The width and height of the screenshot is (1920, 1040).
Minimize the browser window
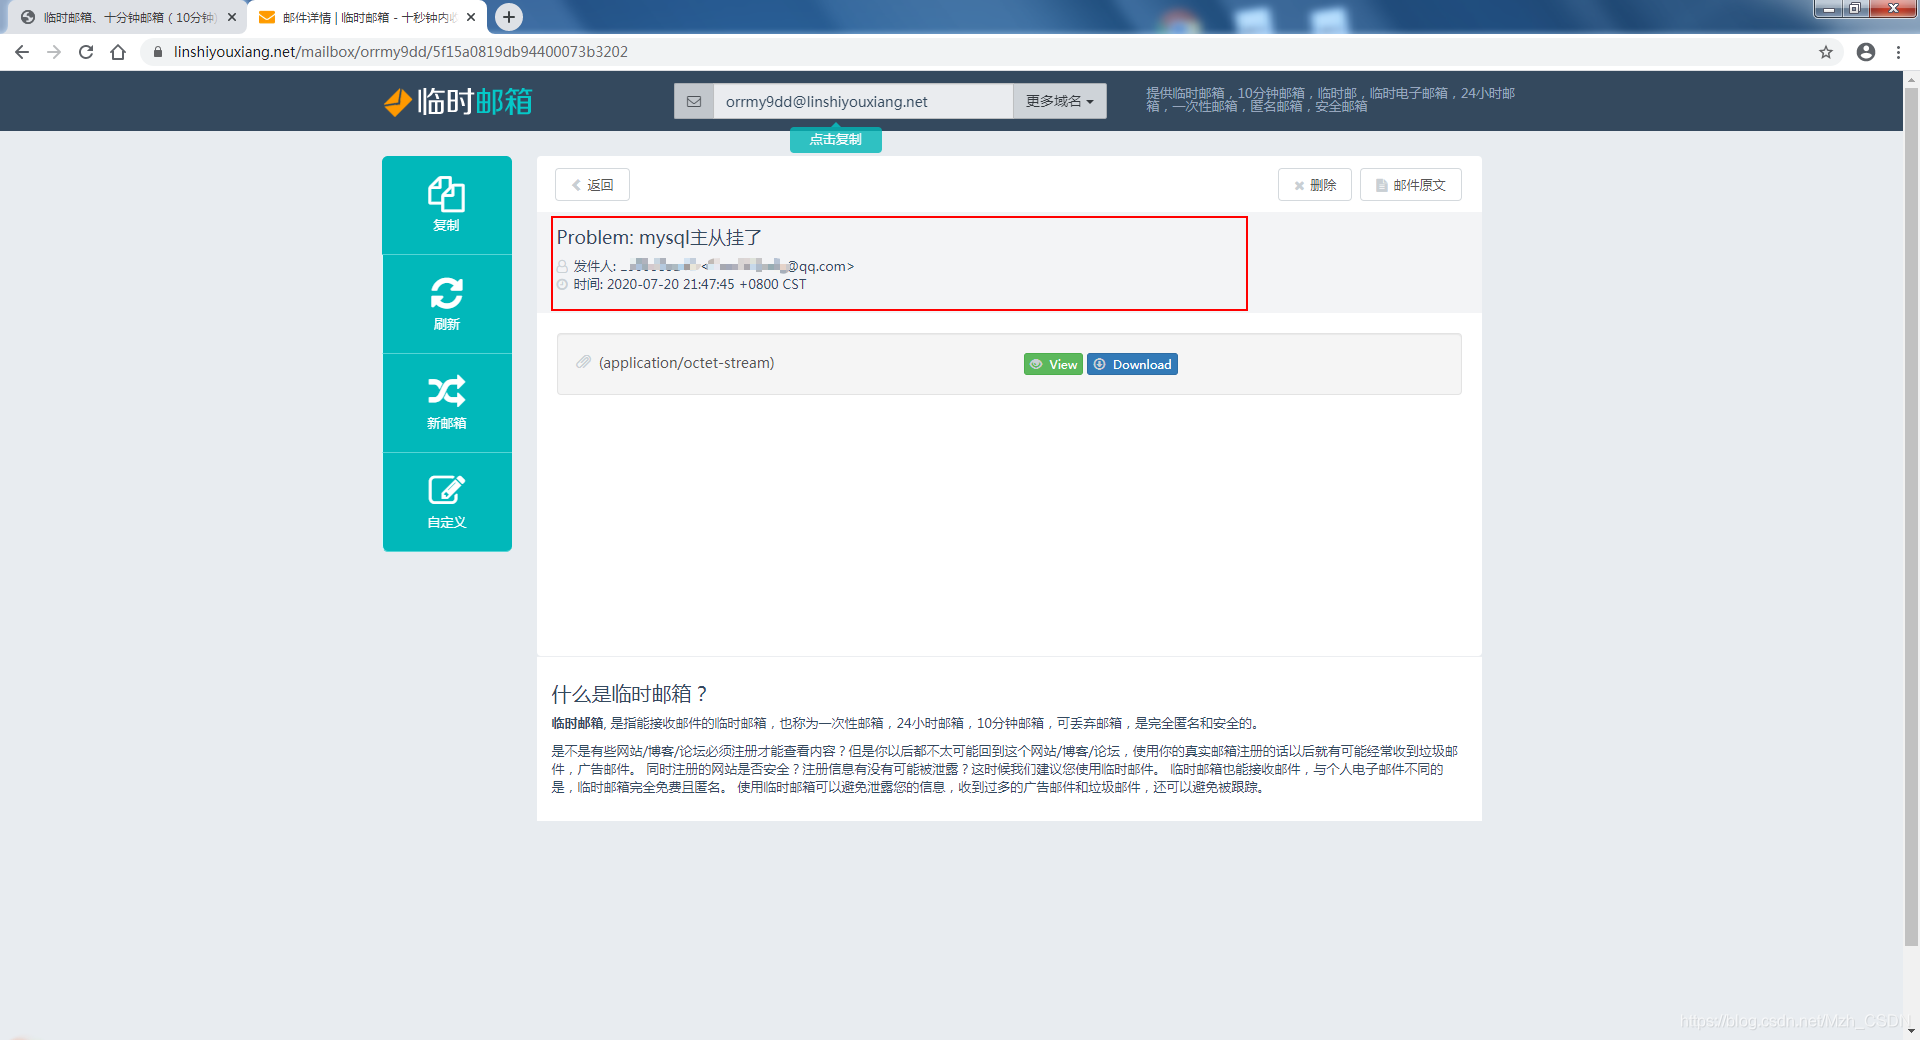(1828, 9)
